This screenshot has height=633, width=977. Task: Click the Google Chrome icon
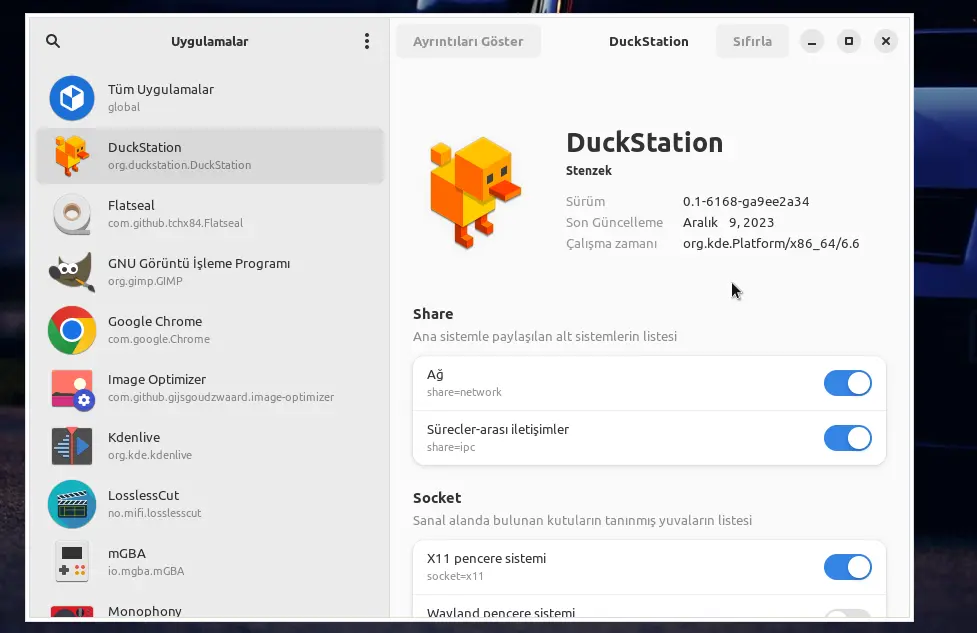72,330
